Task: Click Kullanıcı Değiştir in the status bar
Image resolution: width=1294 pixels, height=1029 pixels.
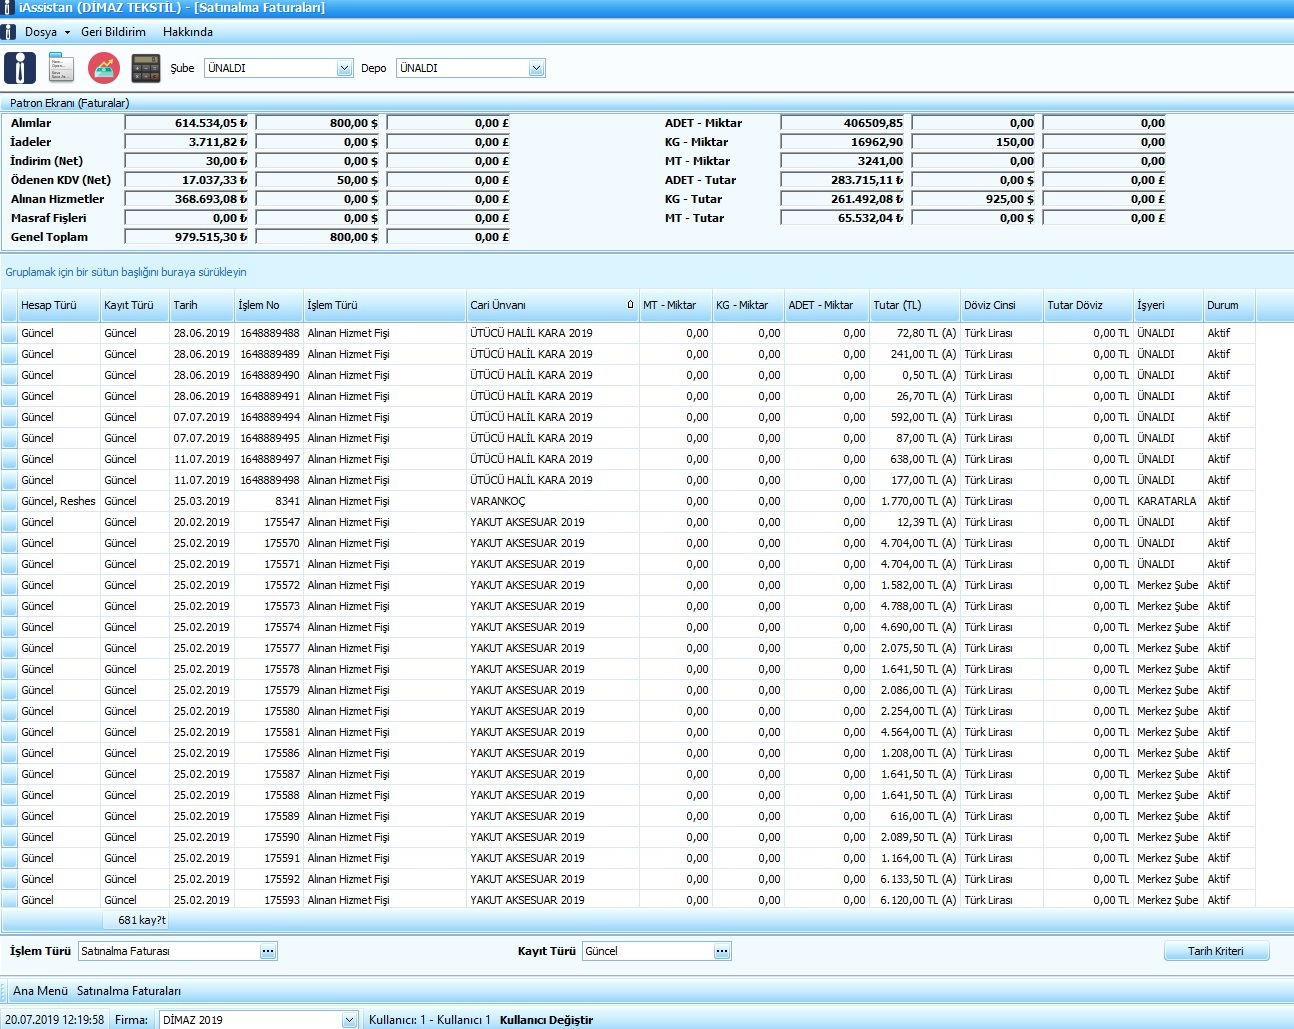Action: pyautogui.click(x=546, y=1020)
